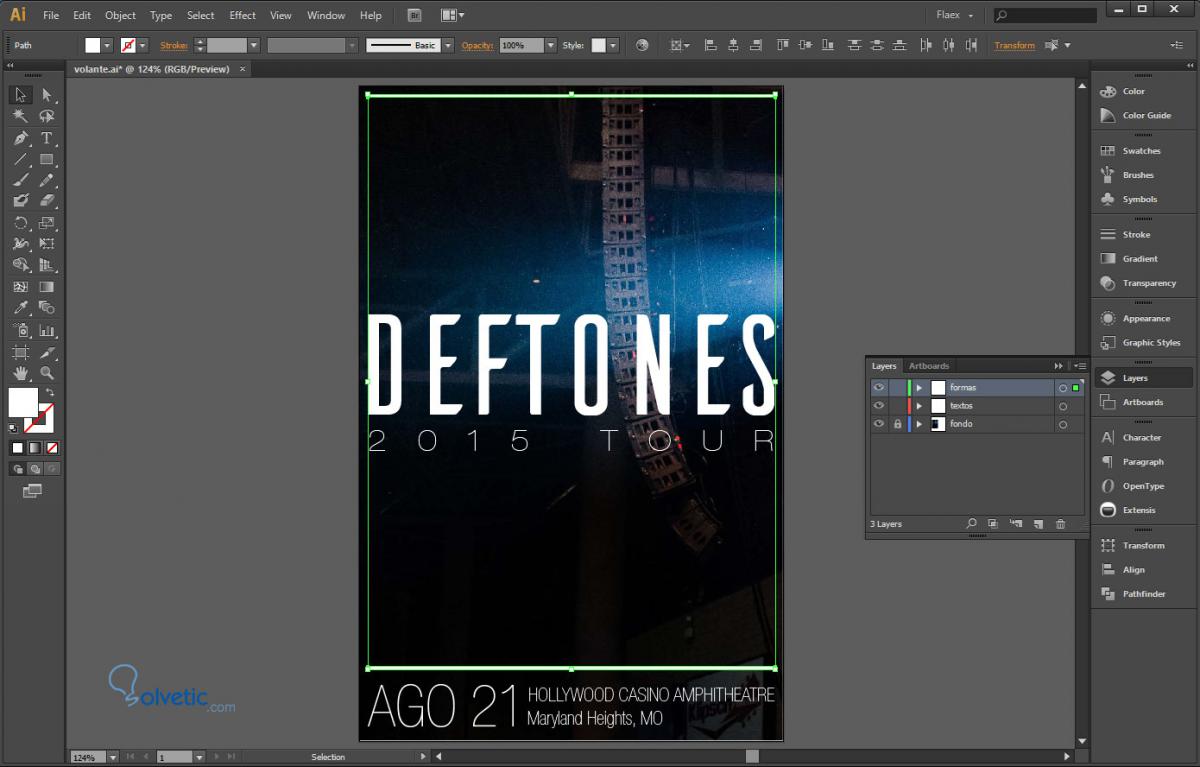
Task: Hide the formas layer
Action: click(x=879, y=388)
